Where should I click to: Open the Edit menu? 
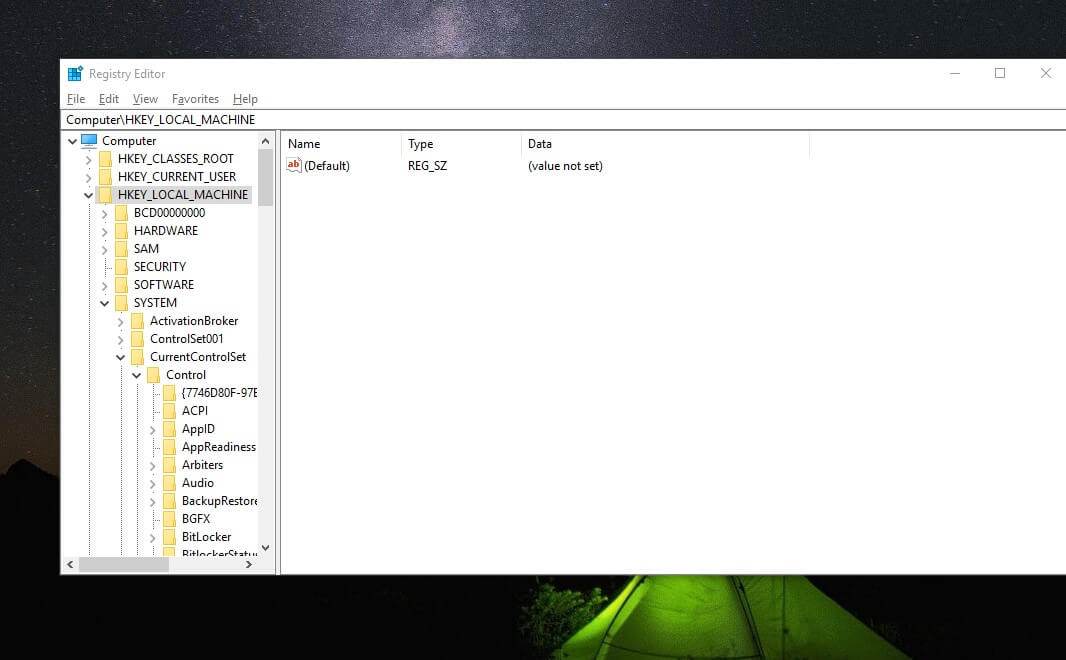tap(108, 98)
